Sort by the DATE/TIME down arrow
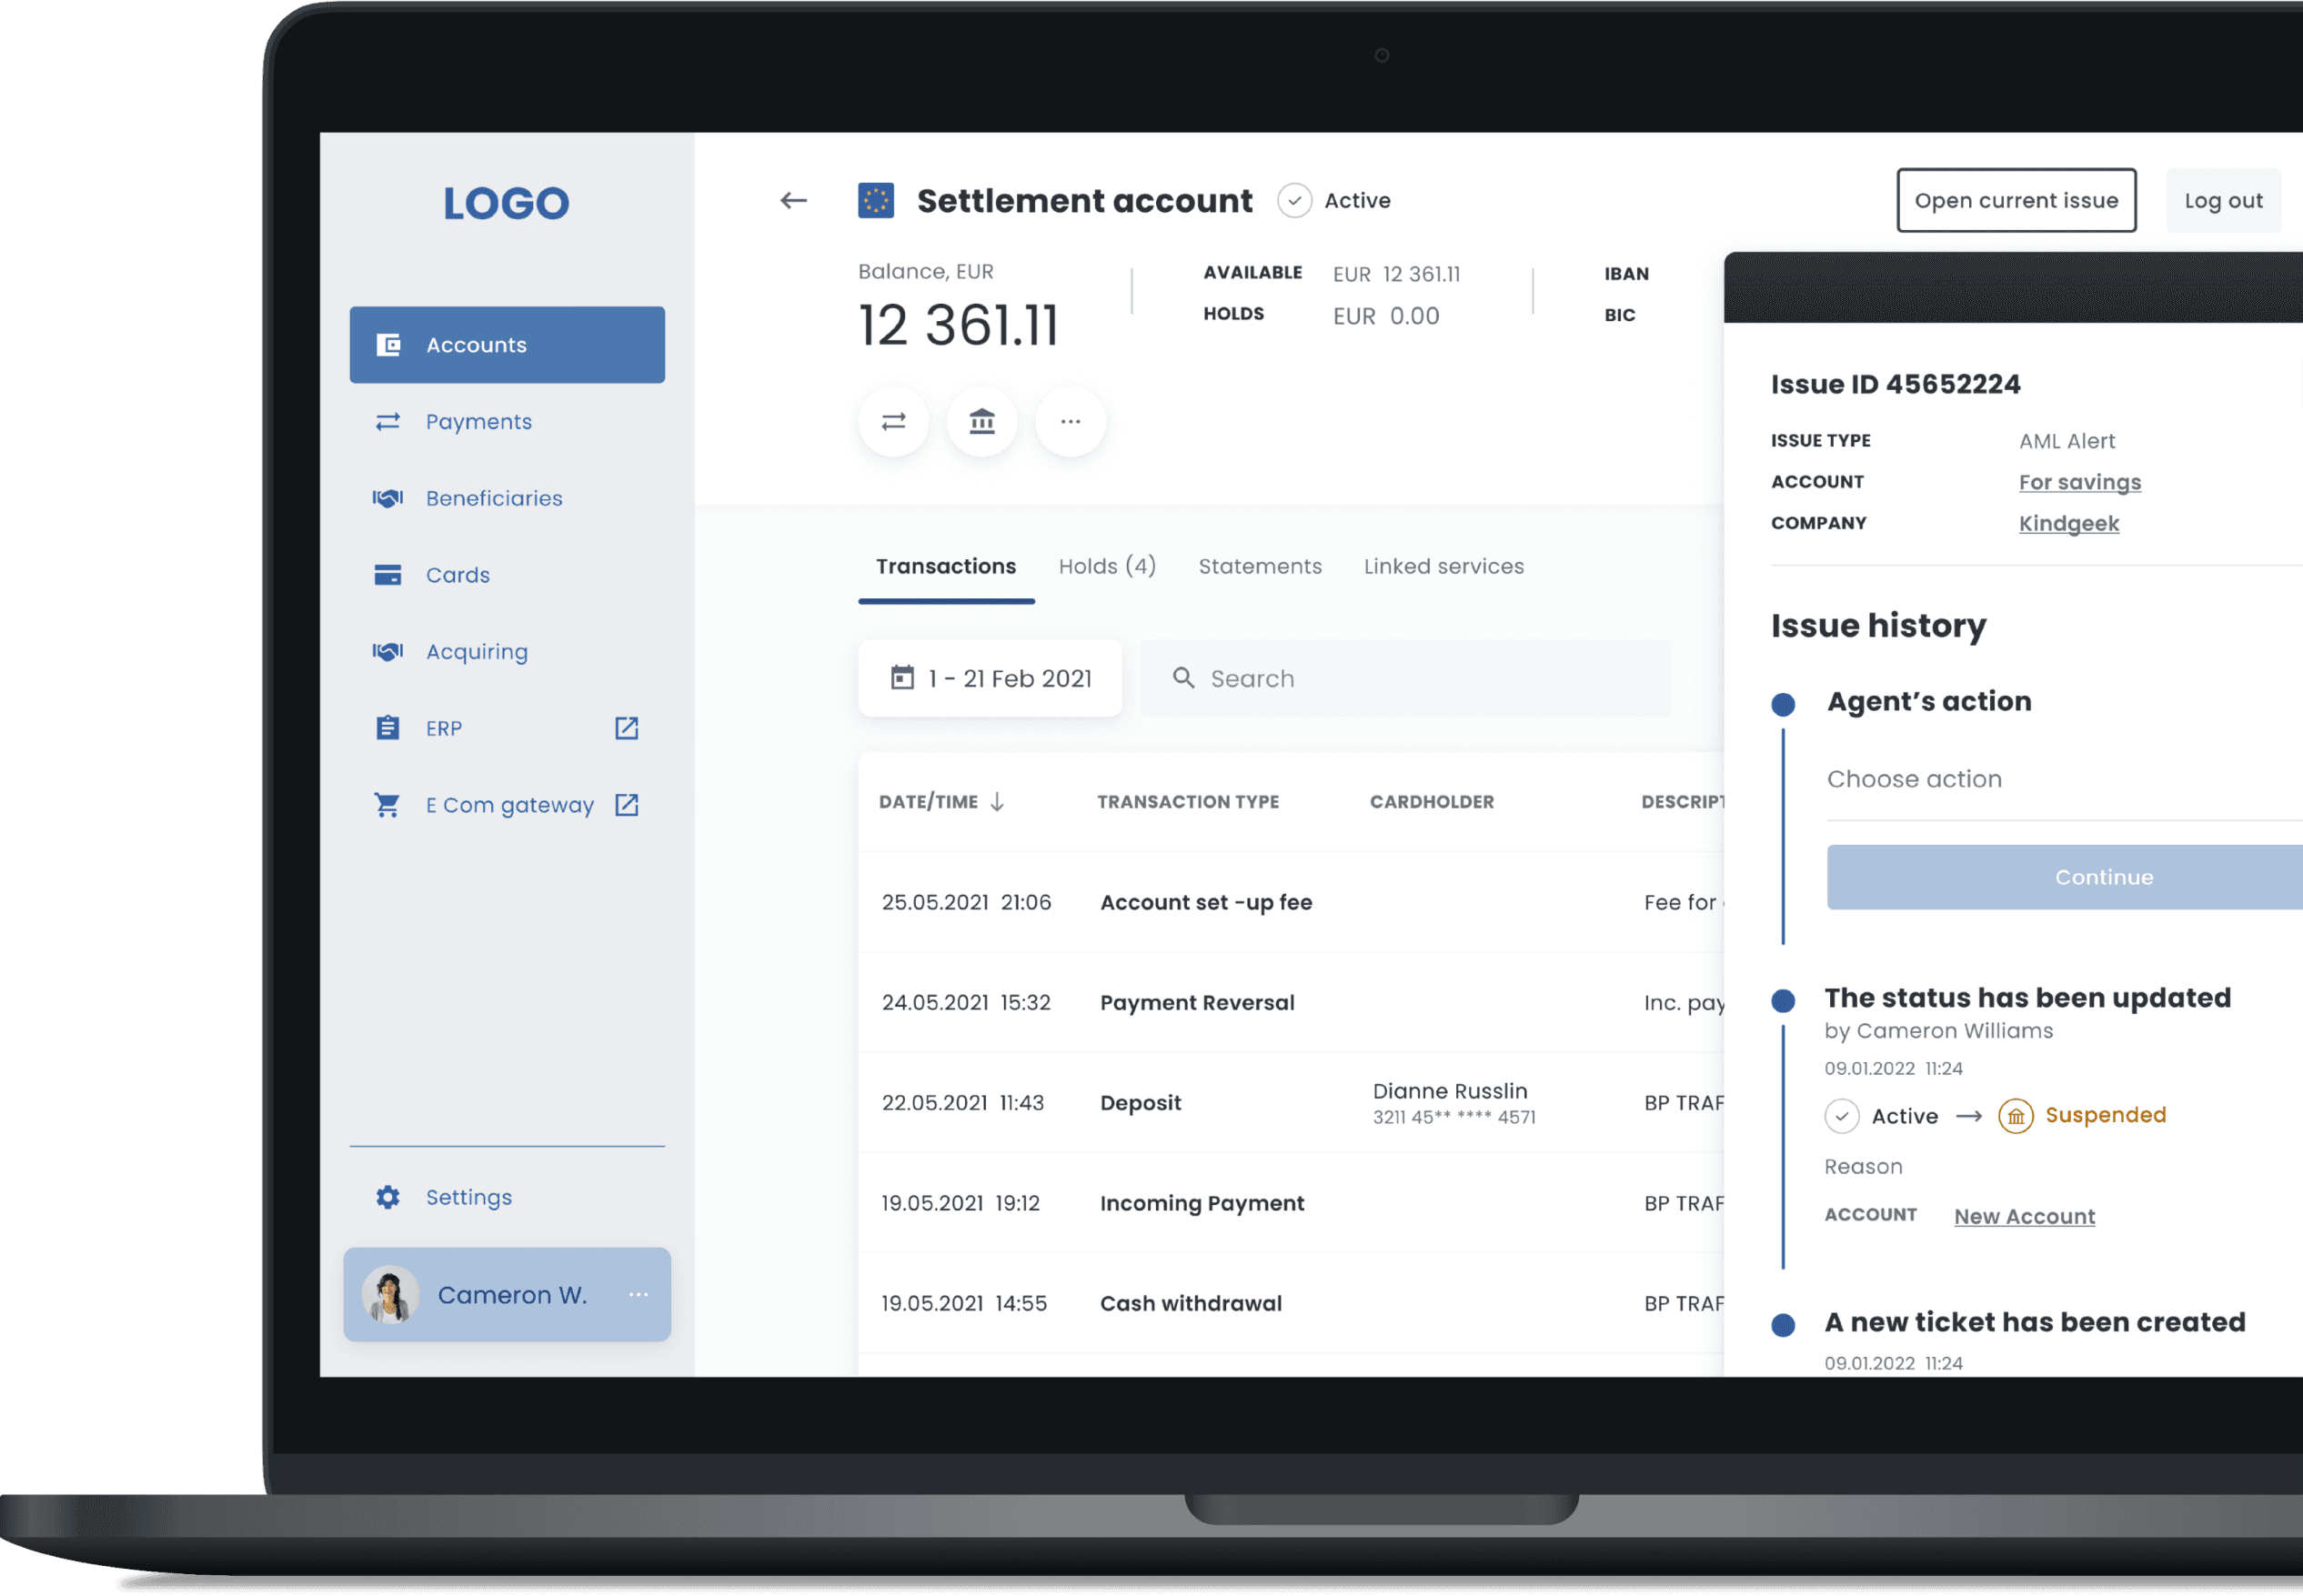Viewport: 2303px width, 1596px height. (997, 802)
